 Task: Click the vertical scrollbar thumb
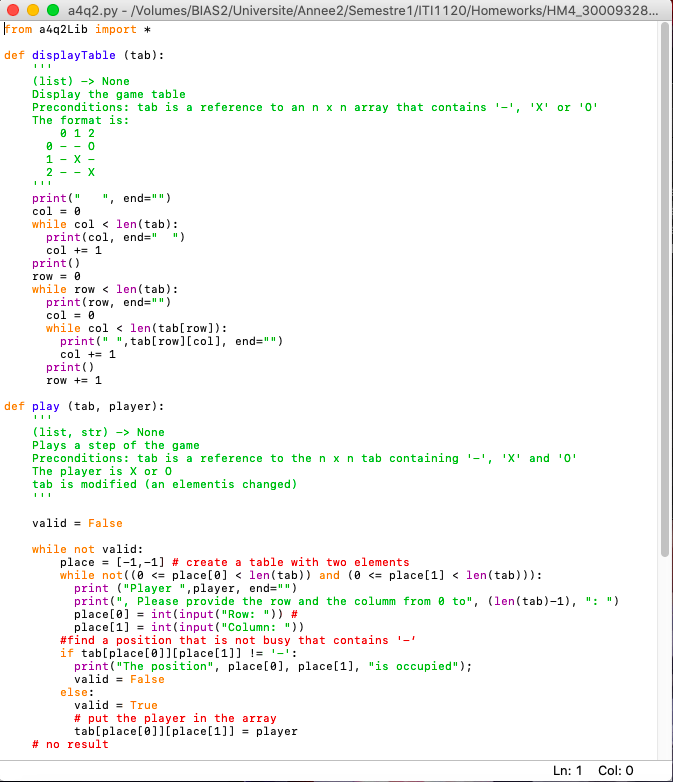coord(663,290)
